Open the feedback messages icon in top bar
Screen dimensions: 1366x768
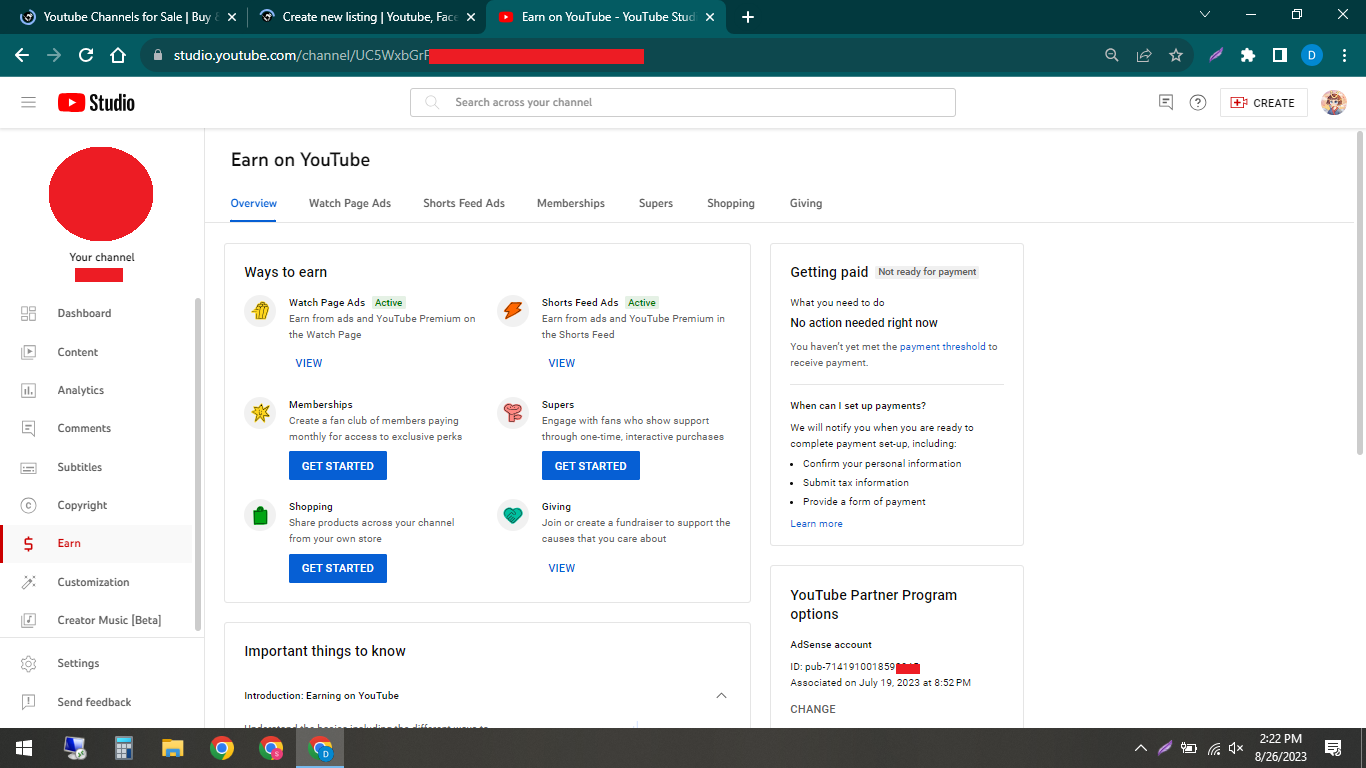pos(1165,101)
